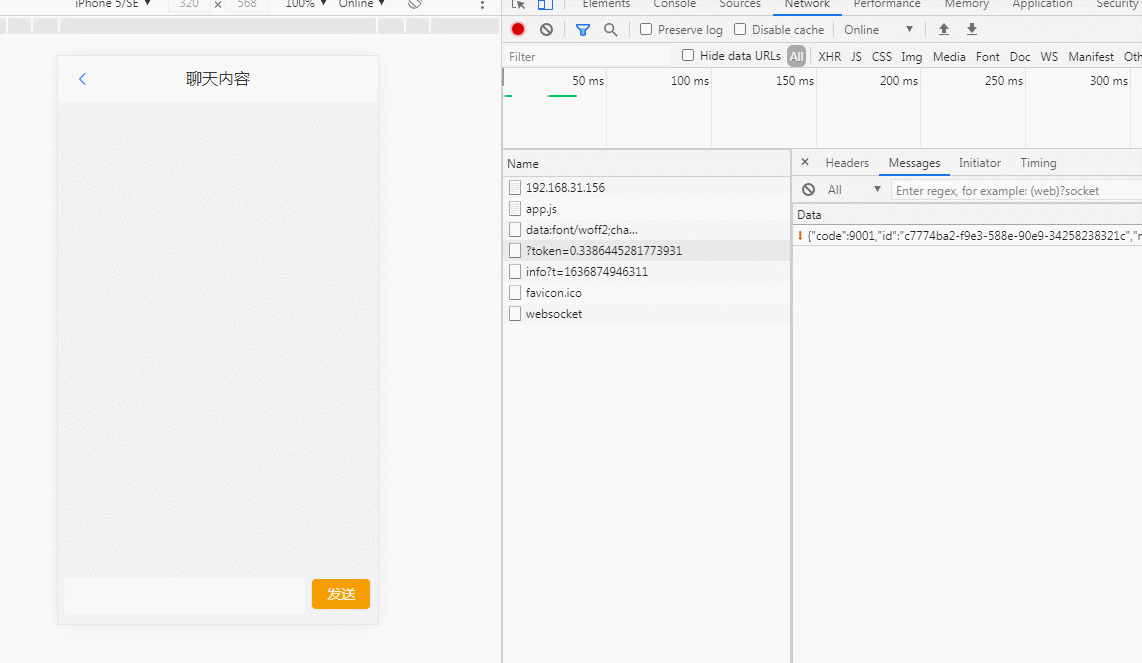This screenshot has height=663, width=1142.
Task: Open the iPhone 5/SE device dropdown
Action: 112,4
